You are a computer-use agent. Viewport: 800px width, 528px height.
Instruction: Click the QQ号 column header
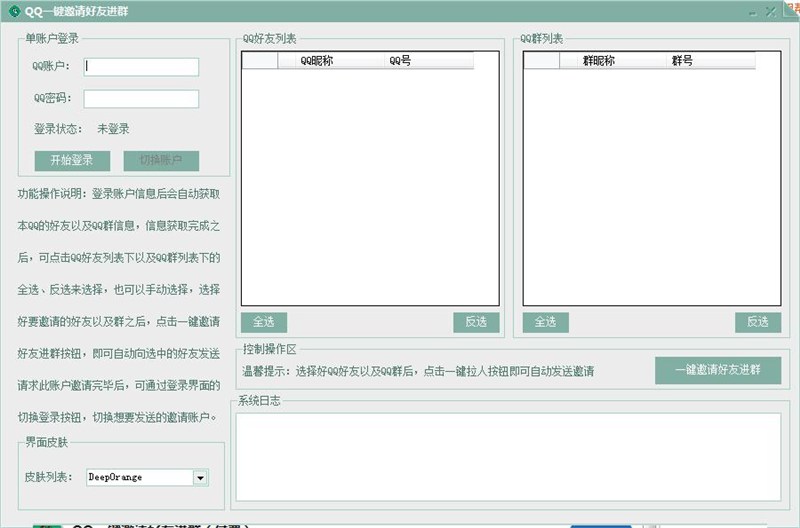tap(400, 61)
